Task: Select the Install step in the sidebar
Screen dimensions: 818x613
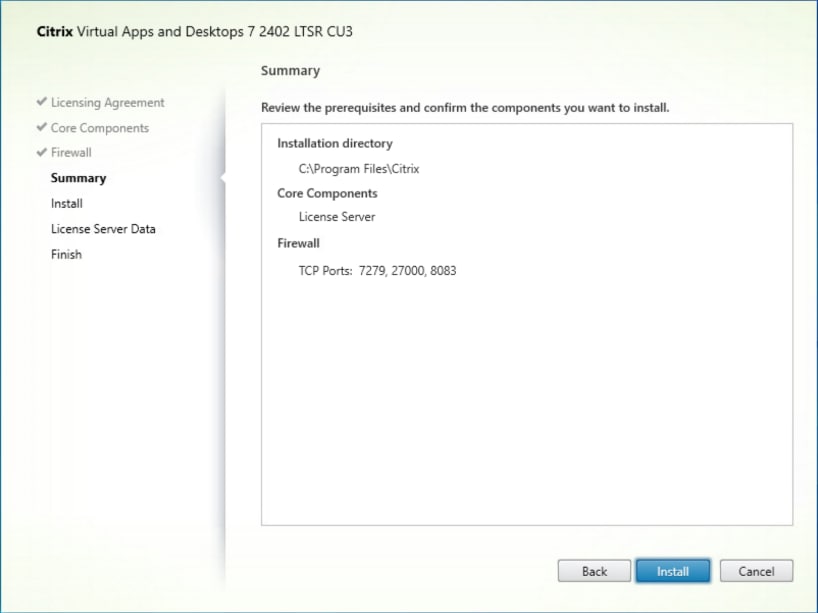Action: pyautogui.click(x=67, y=203)
